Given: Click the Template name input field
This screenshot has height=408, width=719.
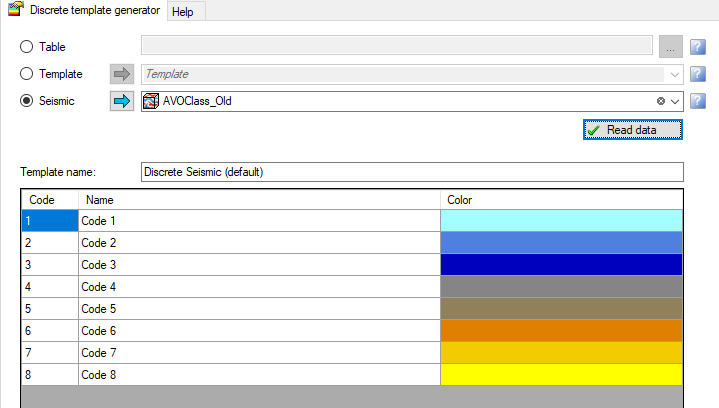Looking at the screenshot, I should 412,172.
